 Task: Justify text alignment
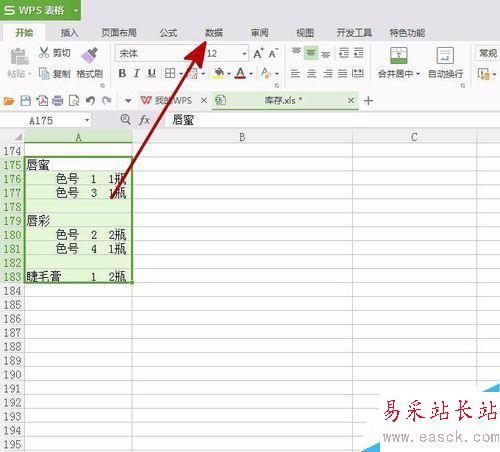pyautogui.click(x=342, y=73)
